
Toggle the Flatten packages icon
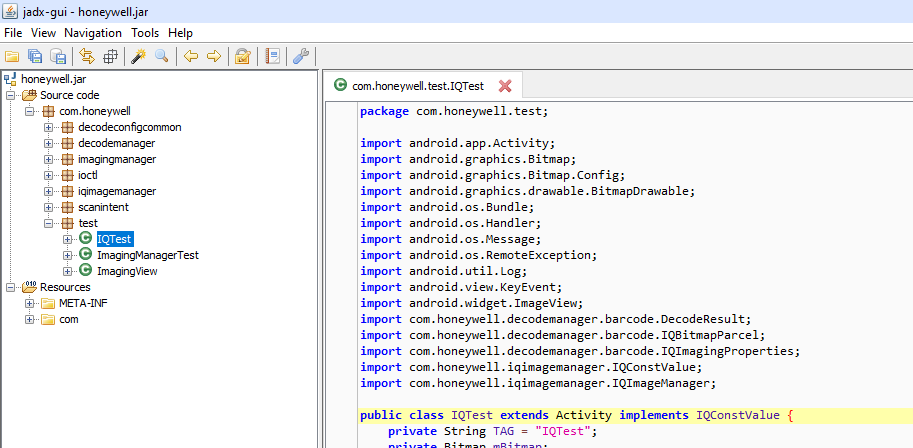[x=110, y=56]
